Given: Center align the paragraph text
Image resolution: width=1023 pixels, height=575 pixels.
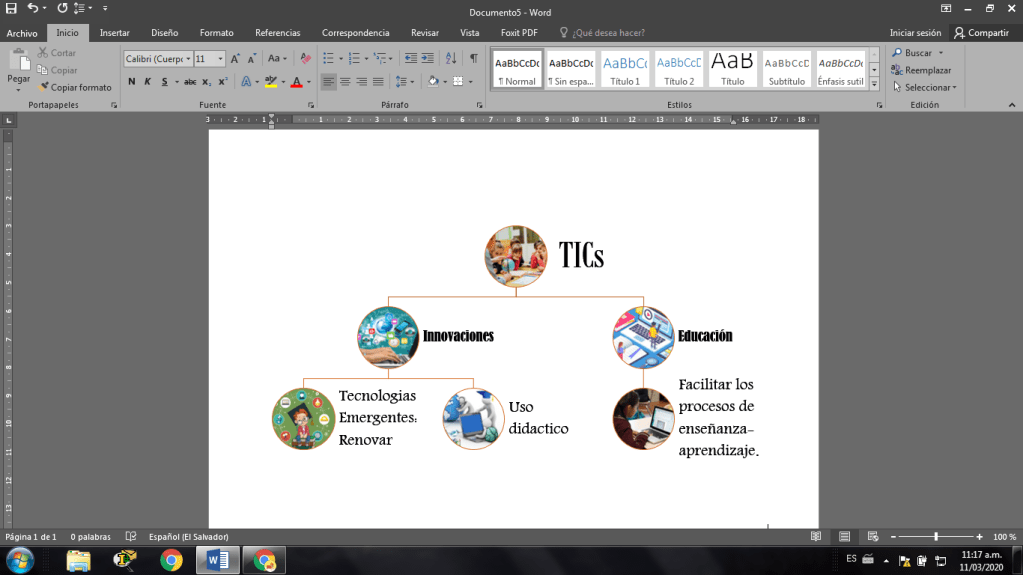Looking at the screenshot, I should (x=346, y=82).
